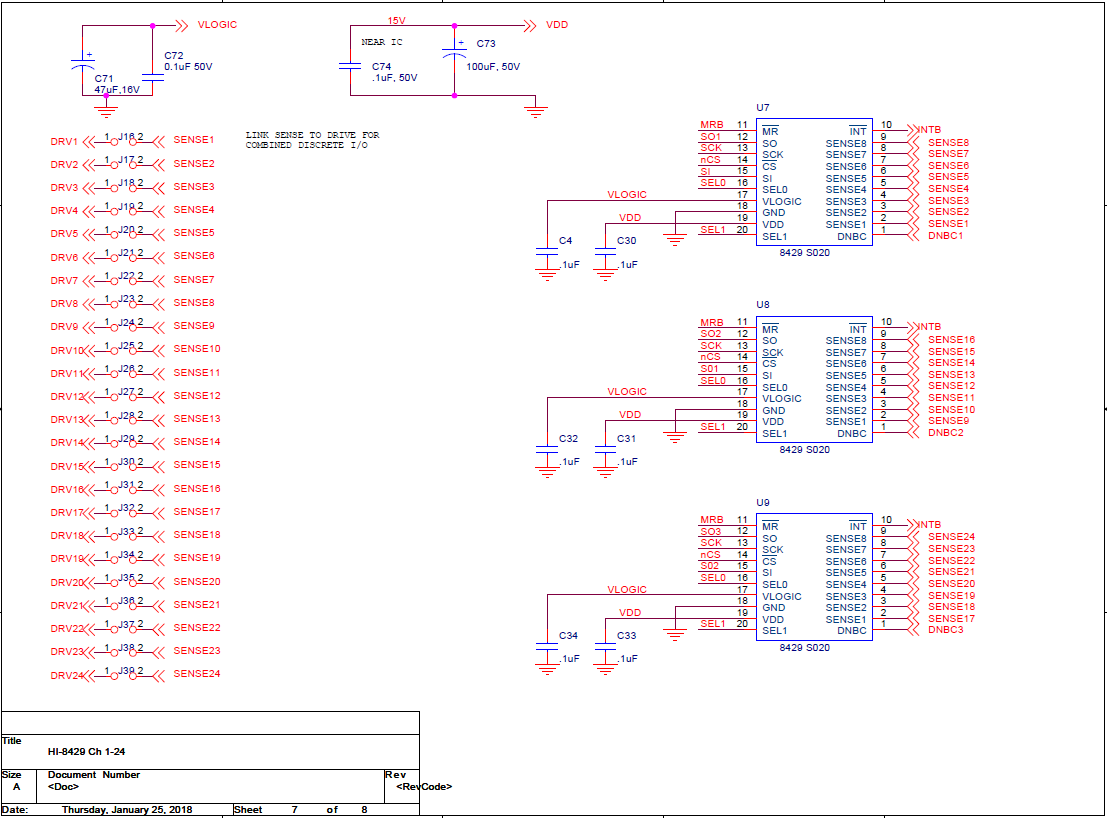Click the sheet number '7' in title block
The width and height of the screenshot is (1107, 818).
tap(294, 810)
